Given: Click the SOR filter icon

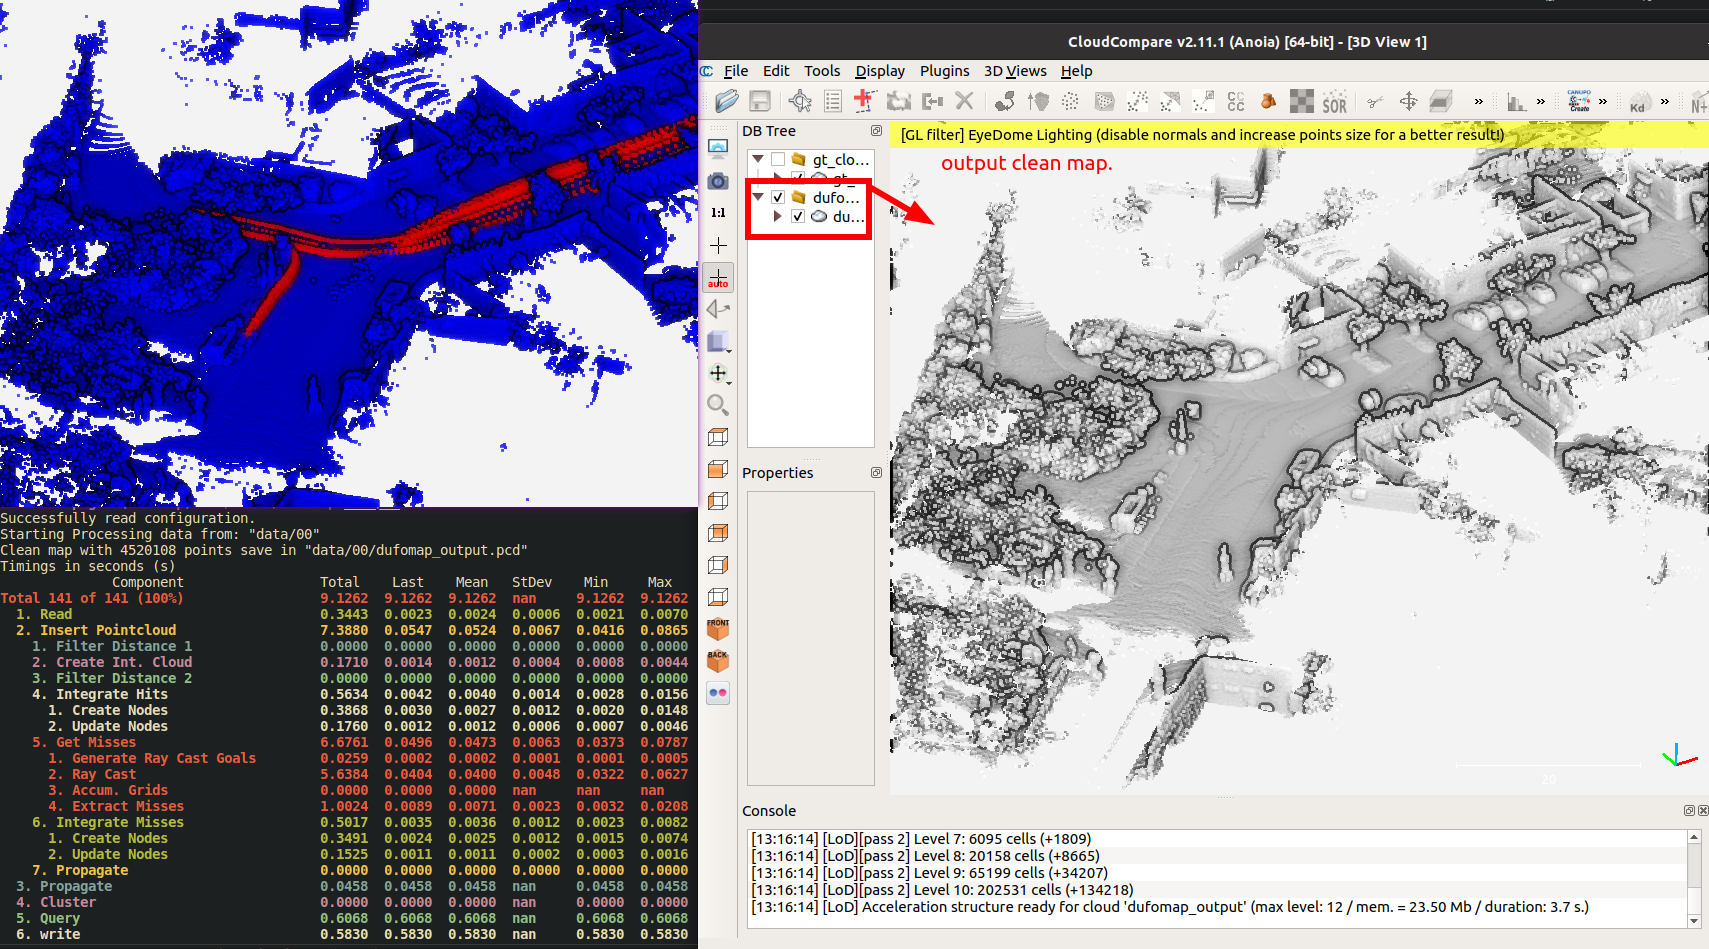Looking at the screenshot, I should [x=1334, y=102].
